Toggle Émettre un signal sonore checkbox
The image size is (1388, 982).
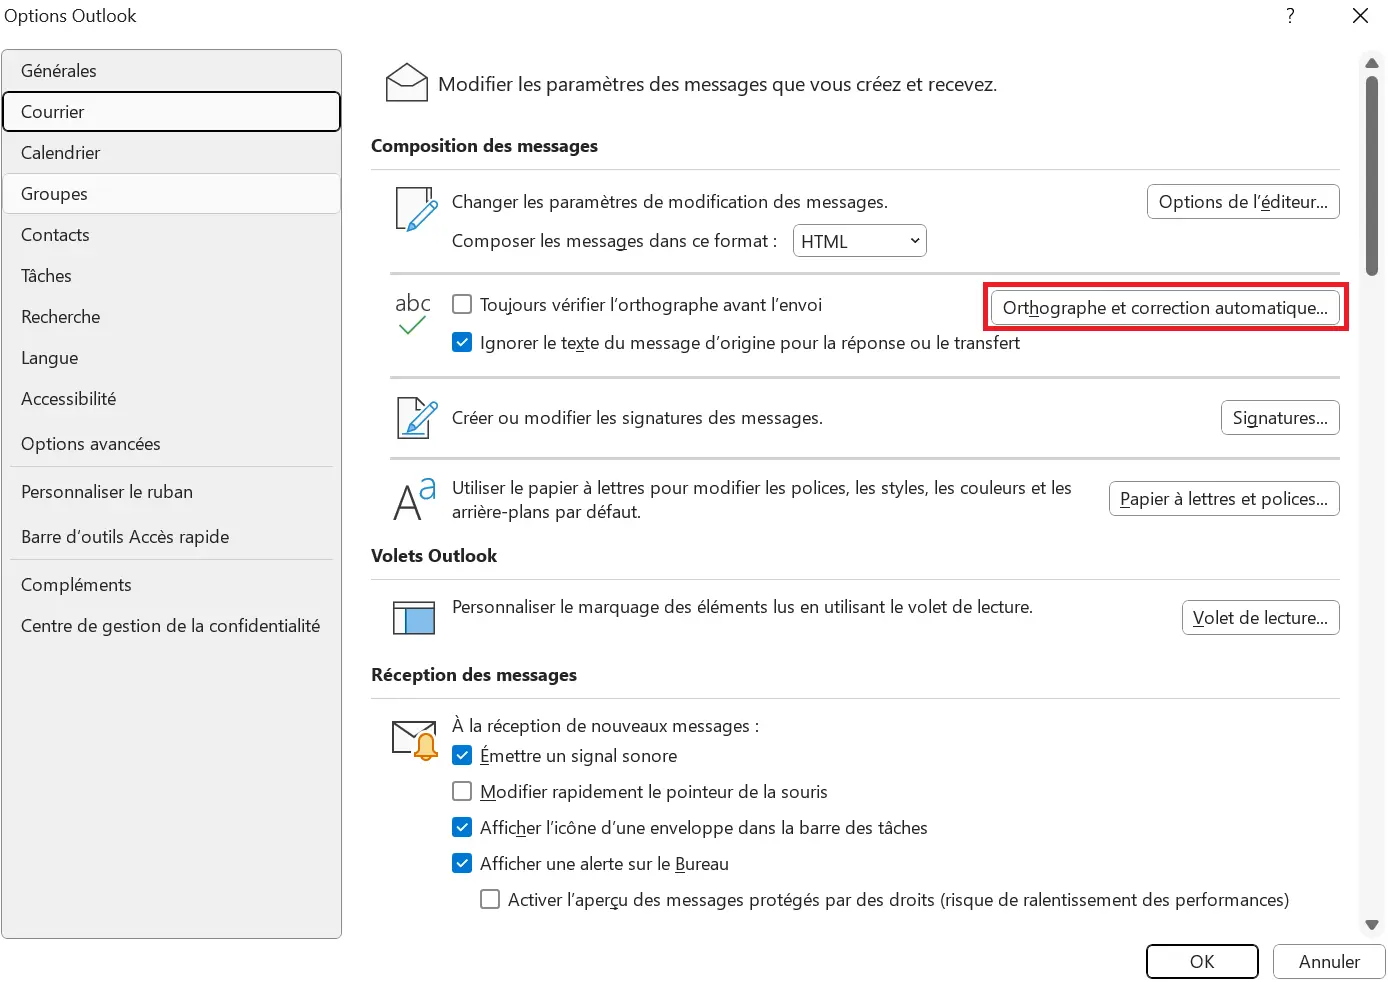point(462,755)
